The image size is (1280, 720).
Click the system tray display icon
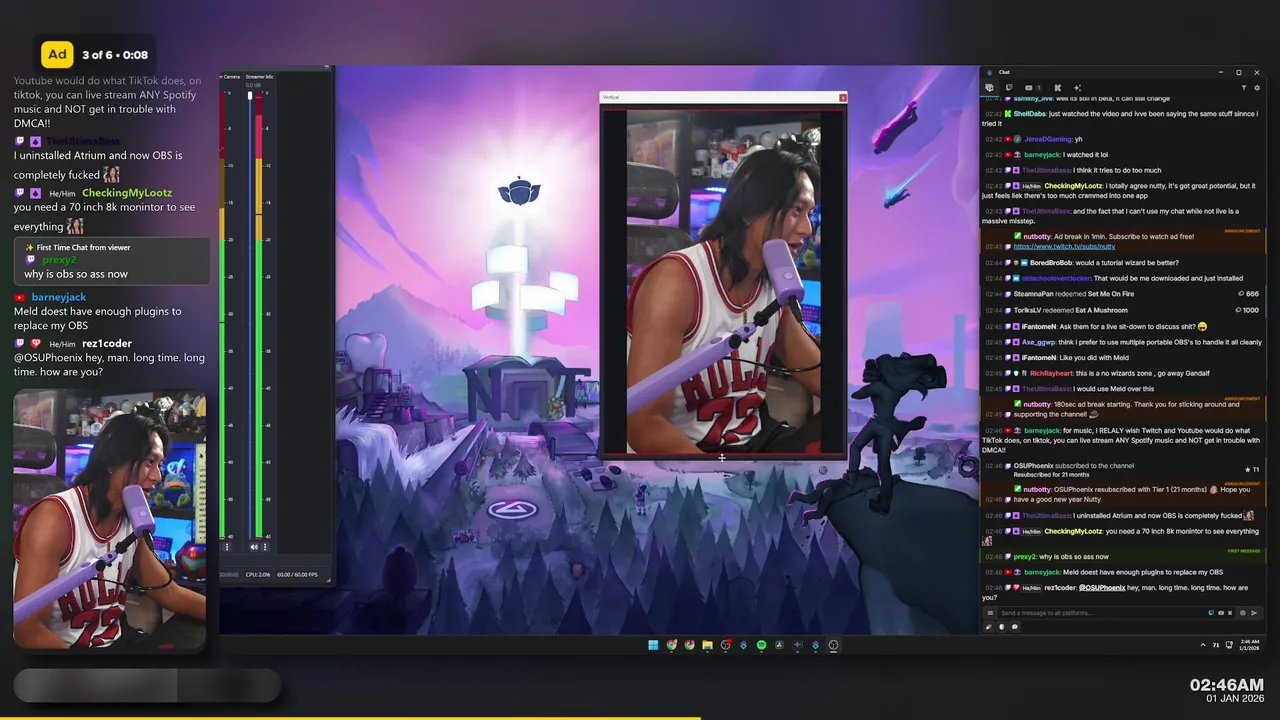pyautogui.click(x=1229, y=645)
